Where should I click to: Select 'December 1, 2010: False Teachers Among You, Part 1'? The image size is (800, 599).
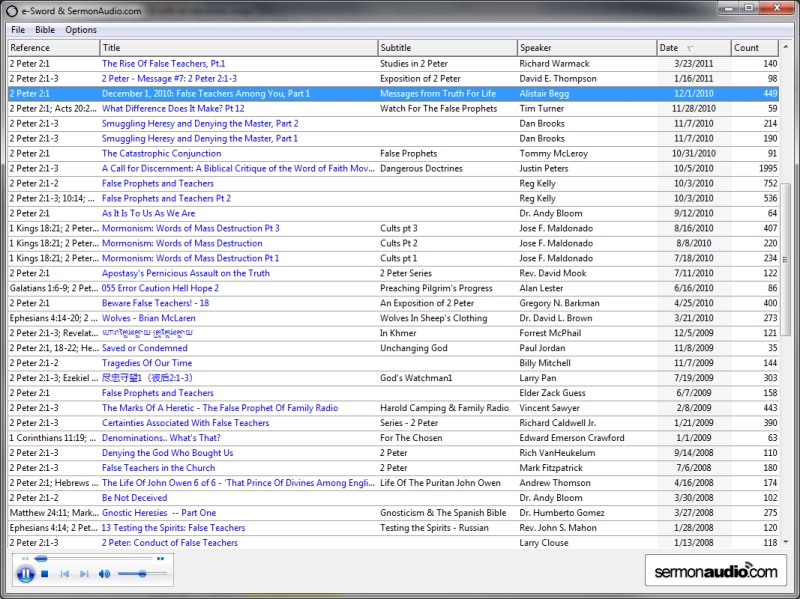[206, 93]
